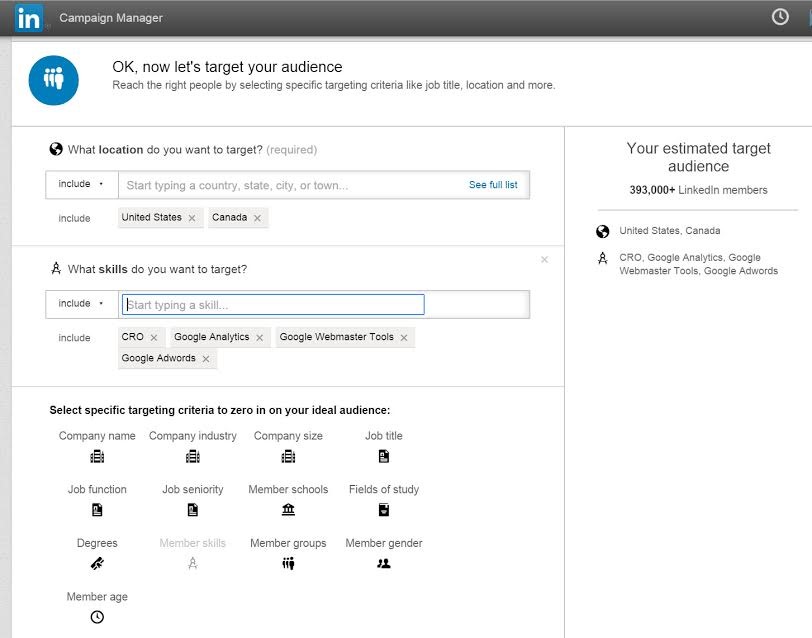Click the United States tag text
Viewport: 812px width, 638px height.
click(151, 218)
